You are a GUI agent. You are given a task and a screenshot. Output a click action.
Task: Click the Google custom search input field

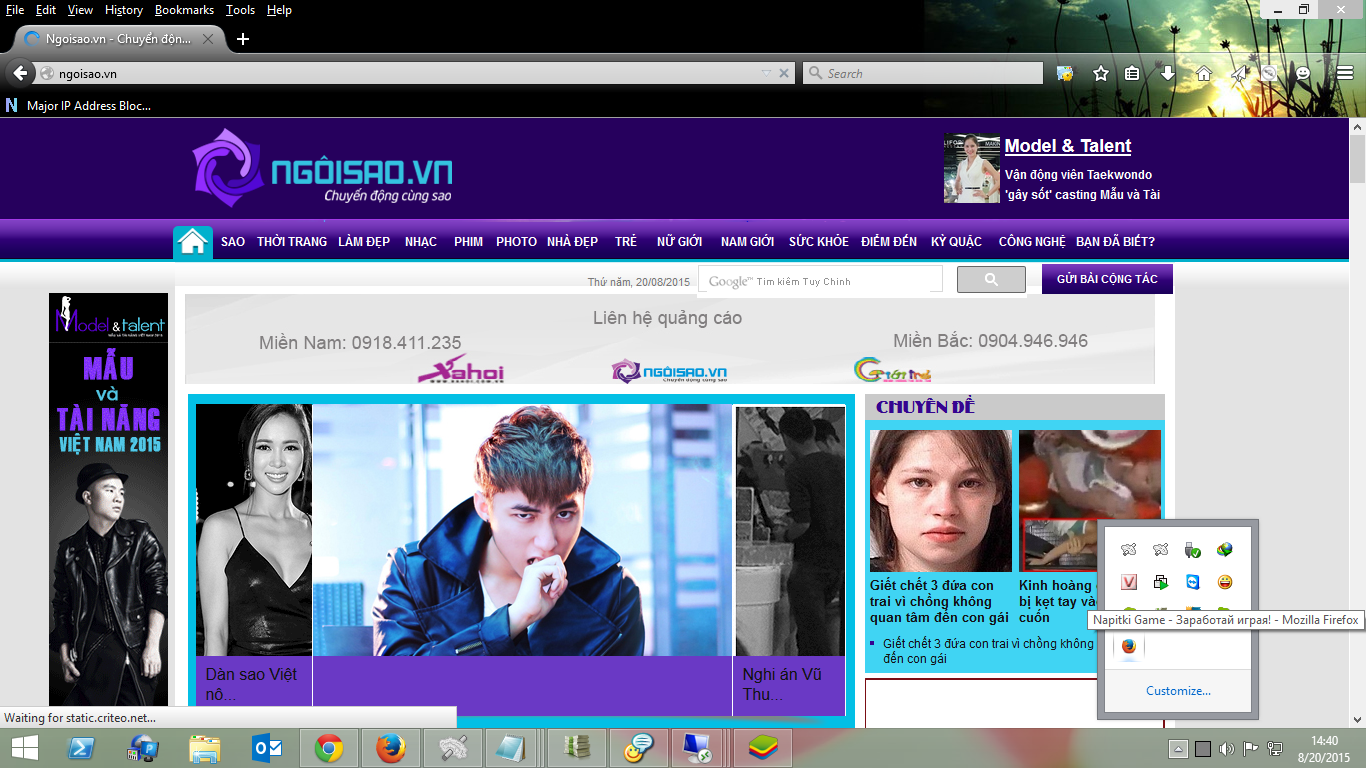point(820,281)
